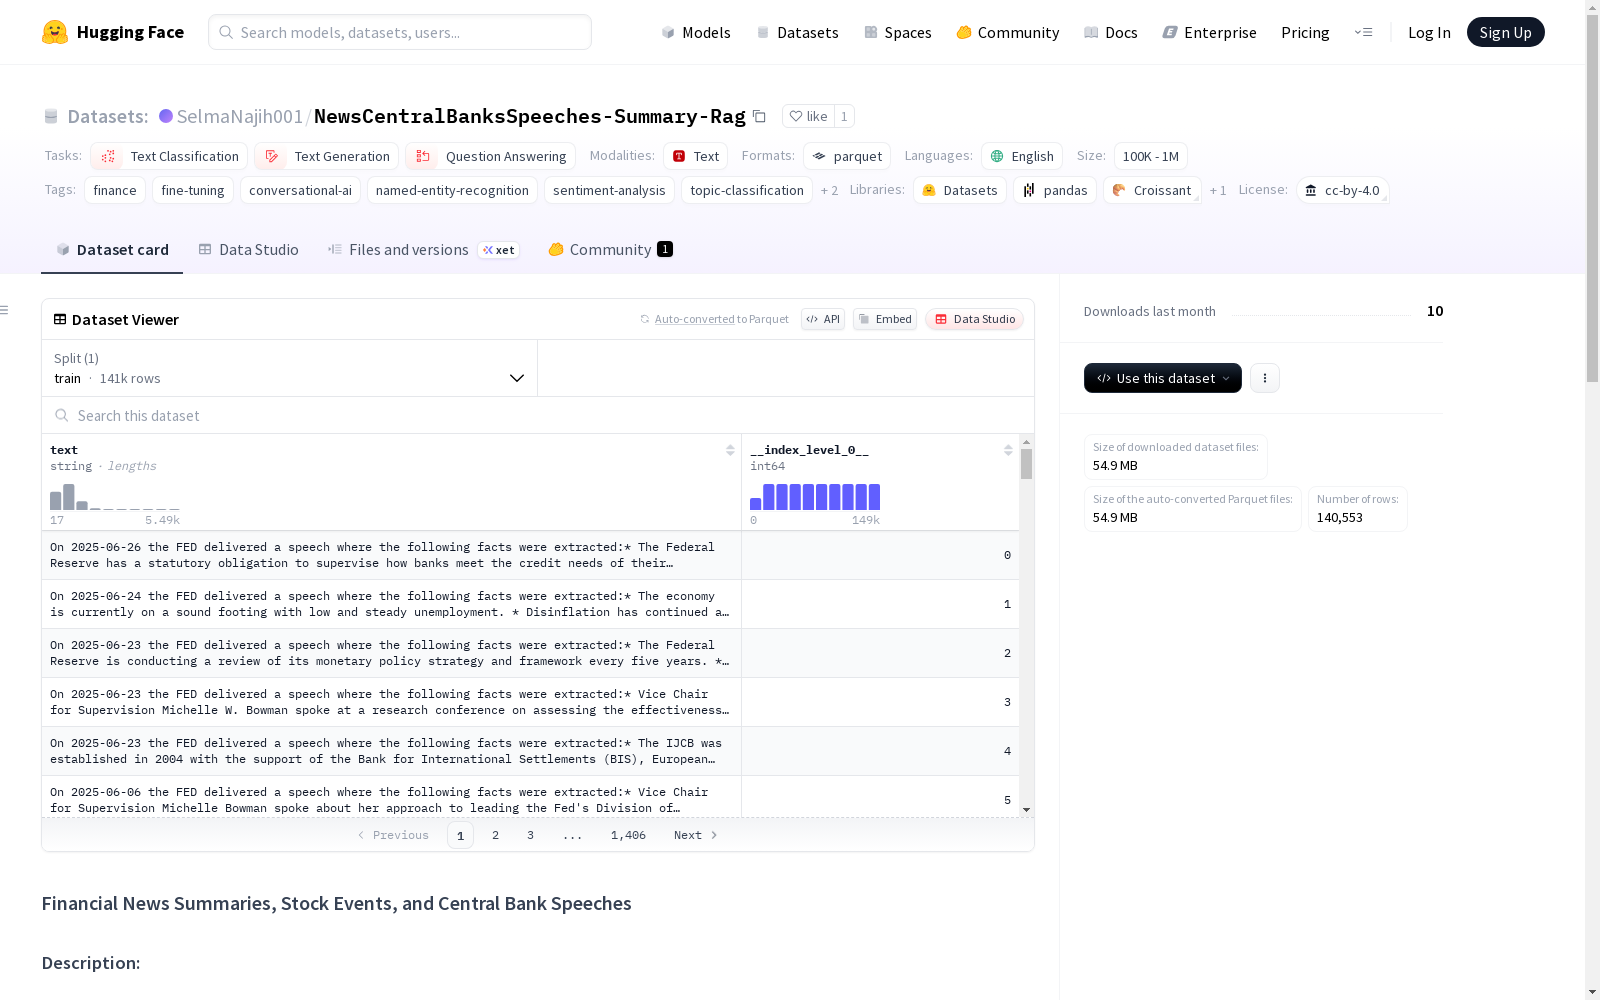This screenshot has height=1000, width=1600.
Task: Open the Dataset card tab
Action: 112,250
